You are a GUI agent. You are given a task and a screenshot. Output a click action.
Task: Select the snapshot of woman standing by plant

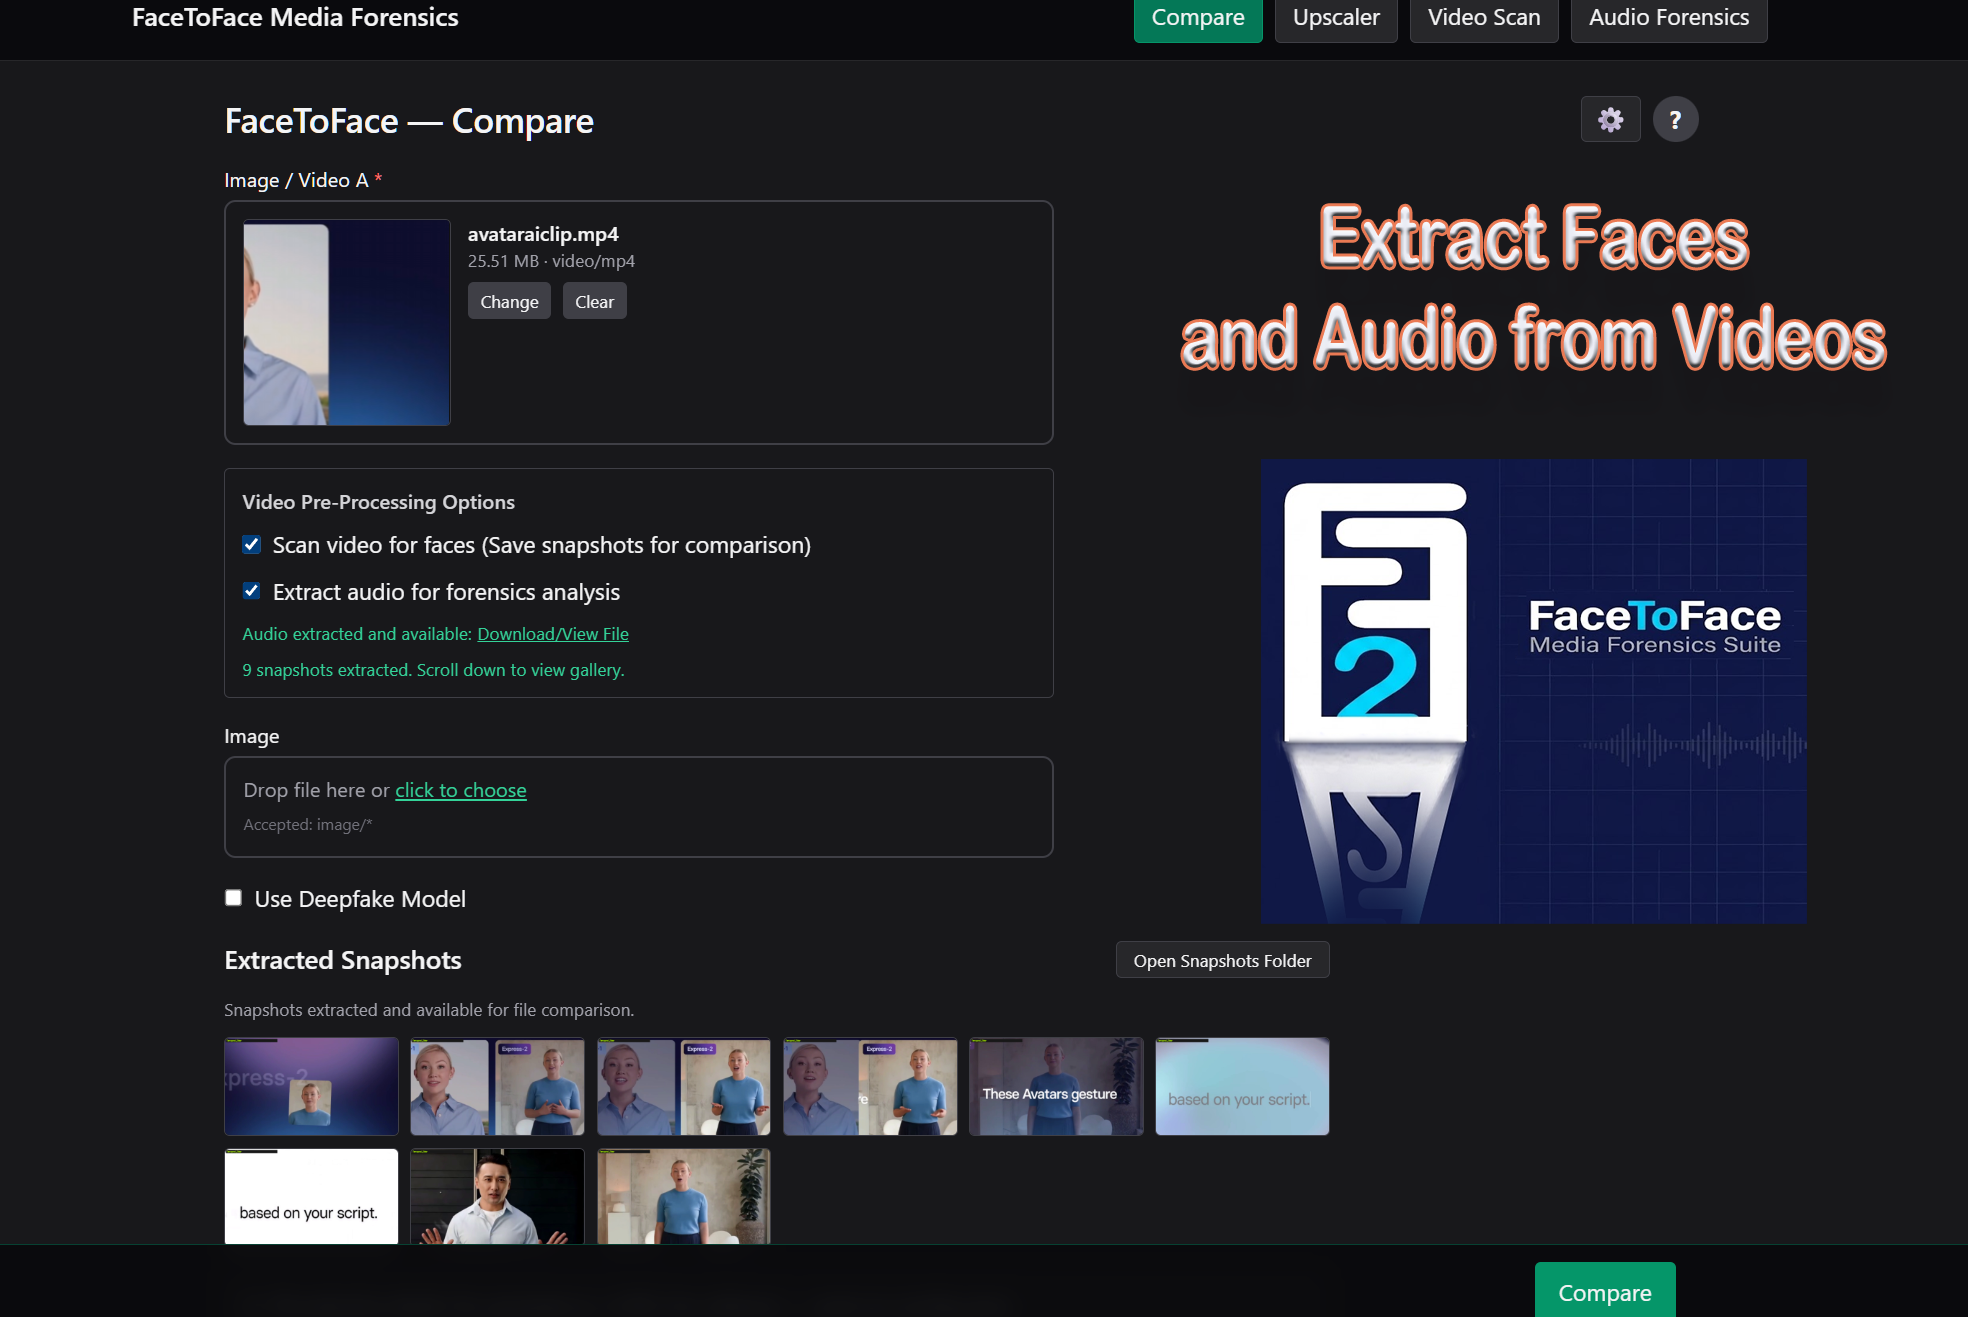(x=684, y=1196)
